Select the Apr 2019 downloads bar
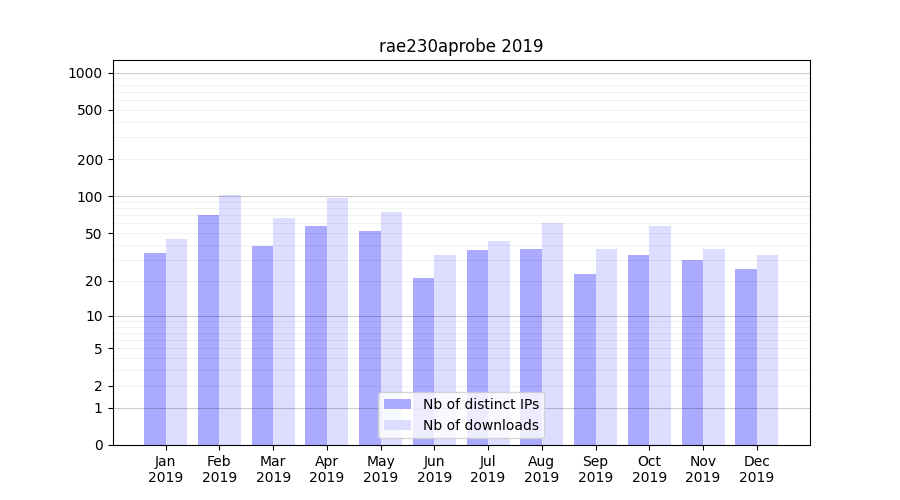 pos(337,321)
